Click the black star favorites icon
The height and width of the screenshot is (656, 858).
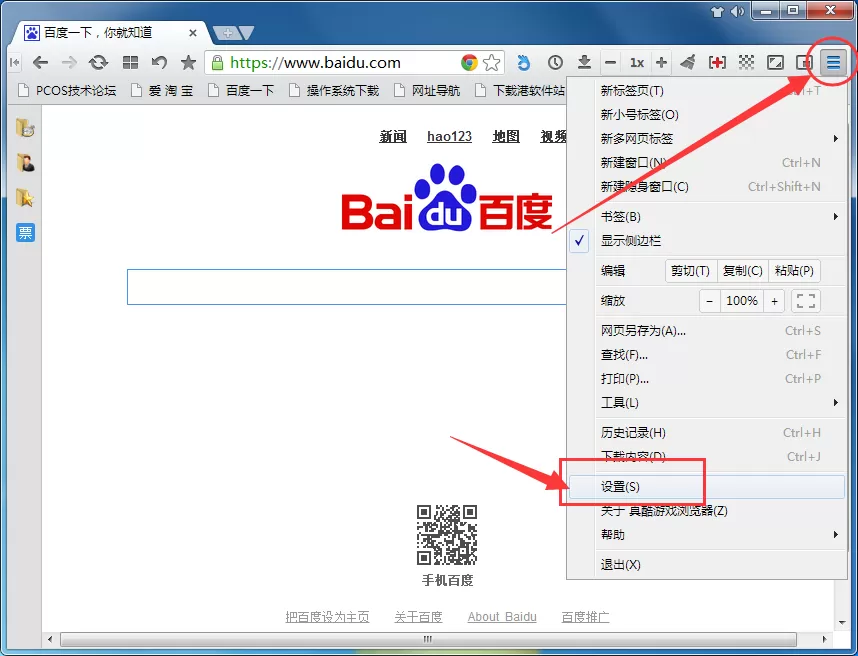pyautogui.click(x=188, y=62)
